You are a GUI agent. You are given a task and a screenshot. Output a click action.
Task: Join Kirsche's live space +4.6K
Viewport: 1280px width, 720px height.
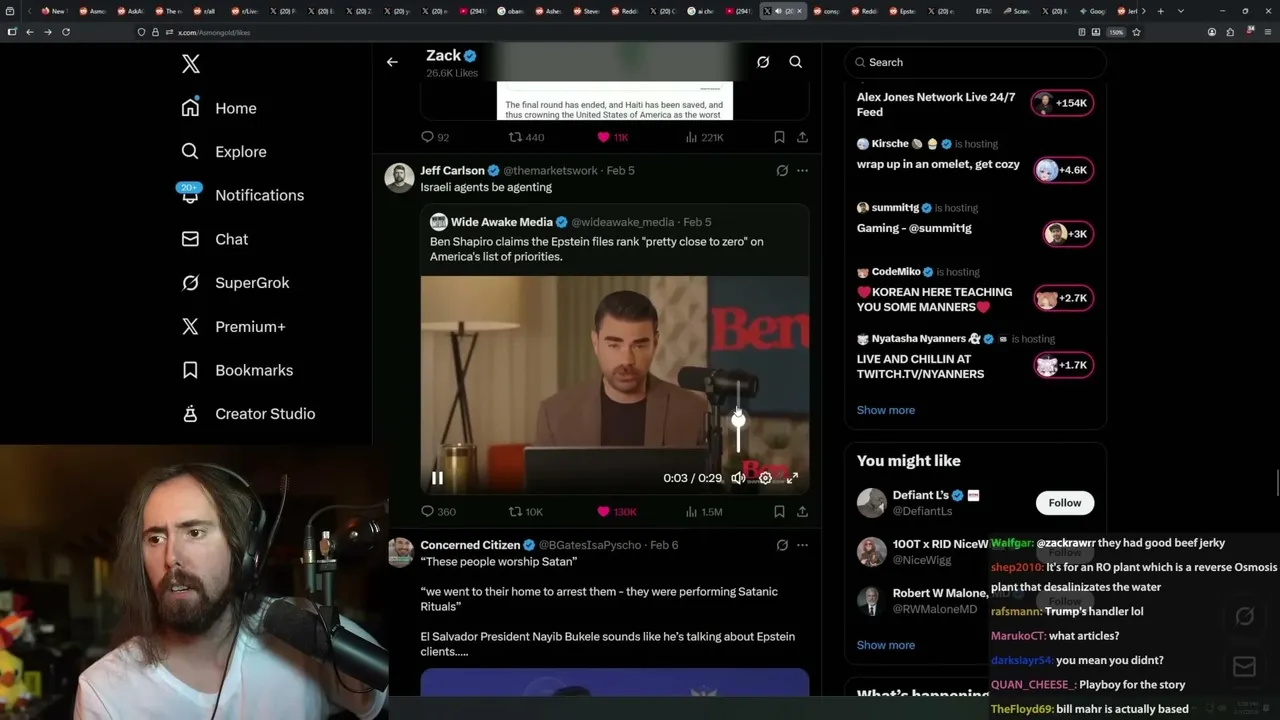[1063, 170]
